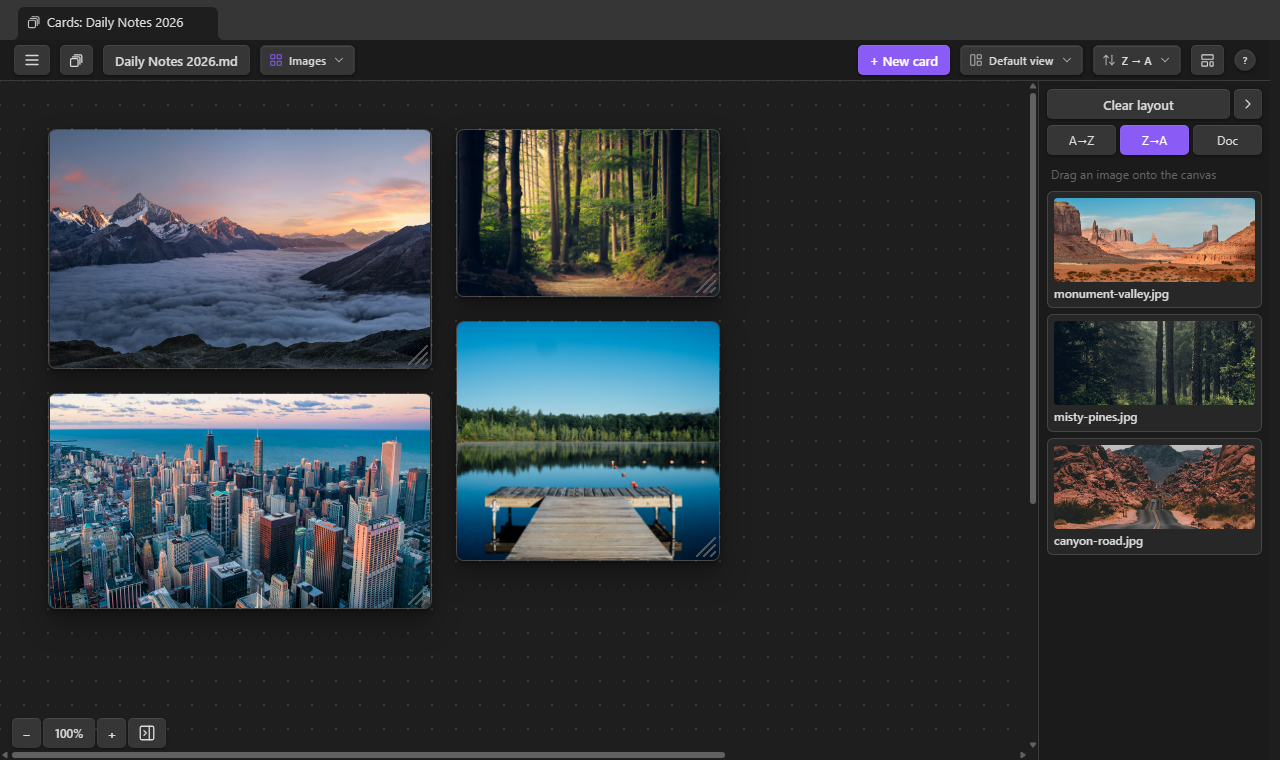
Task: Click the Clear layout button
Action: [1138, 105]
